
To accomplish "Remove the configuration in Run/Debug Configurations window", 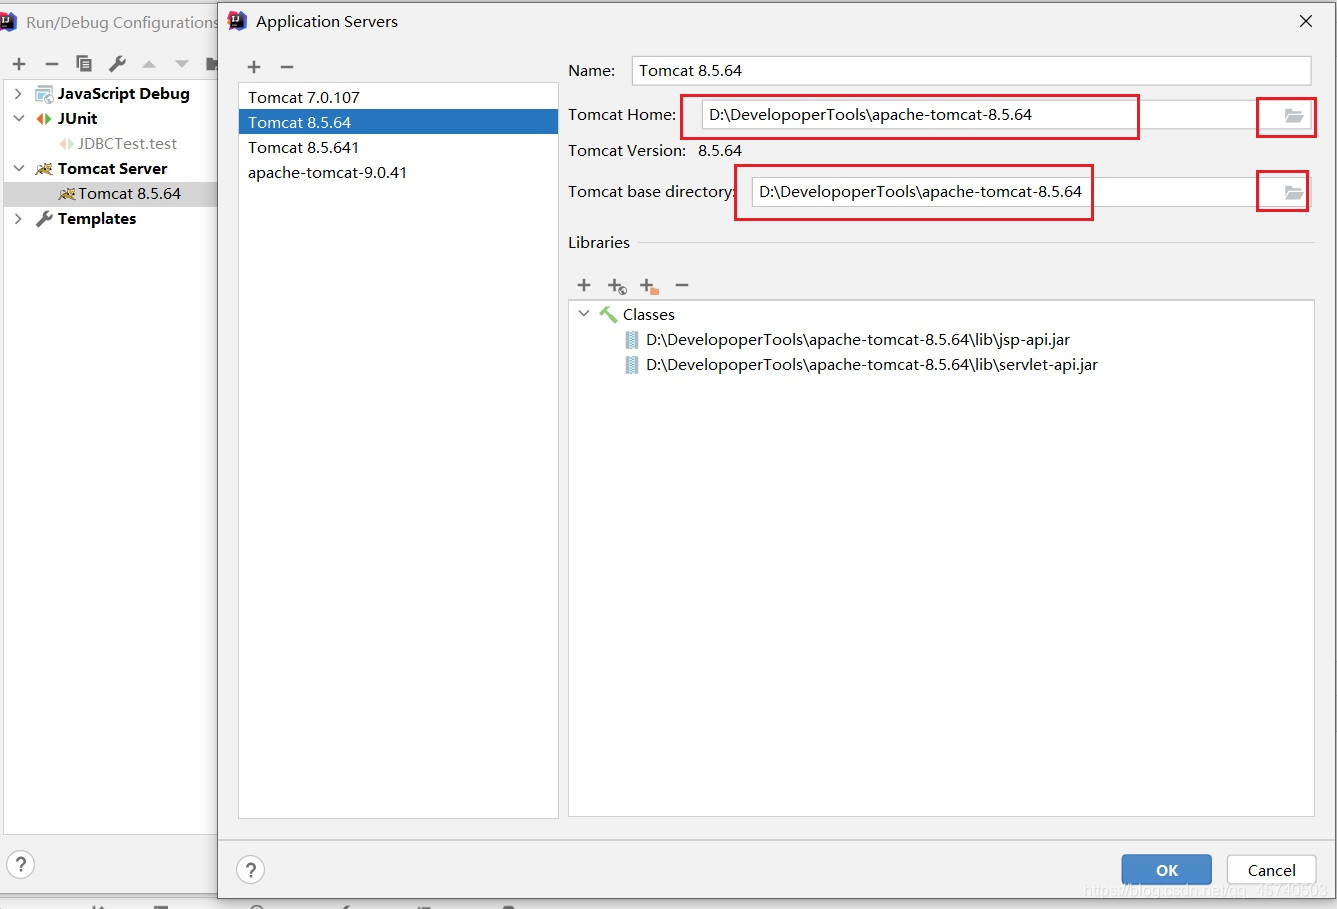I will (52, 64).
